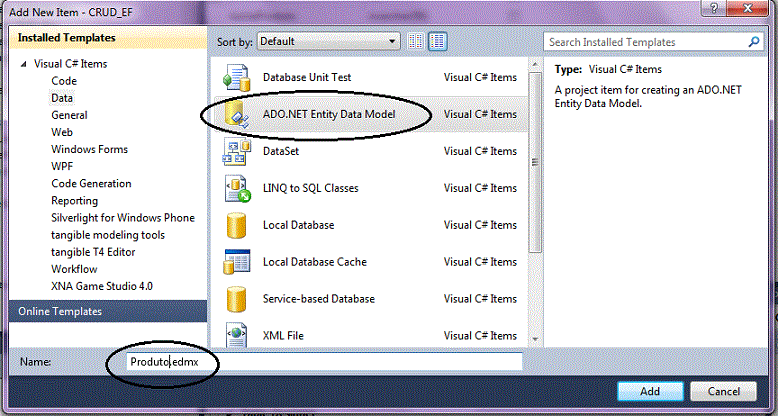778x416 pixels.
Task: Switch to small icons view
Action: point(416,42)
